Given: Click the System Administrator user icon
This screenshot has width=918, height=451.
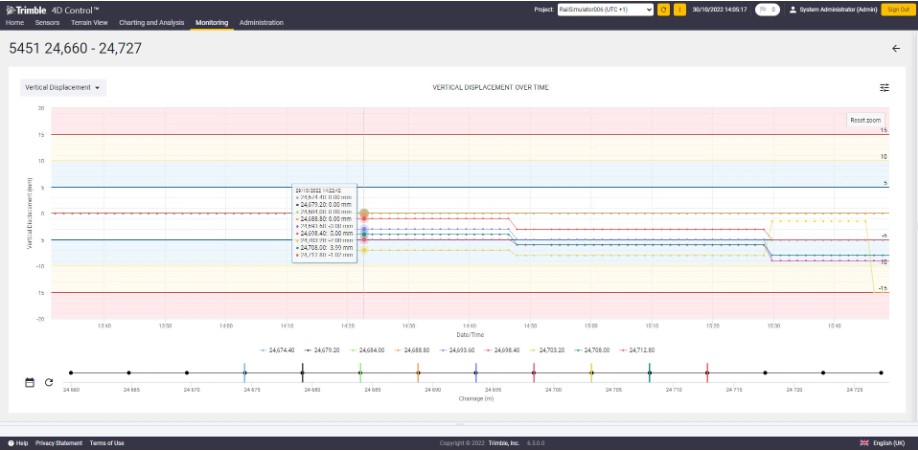Looking at the screenshot, I should coord(793,9).
